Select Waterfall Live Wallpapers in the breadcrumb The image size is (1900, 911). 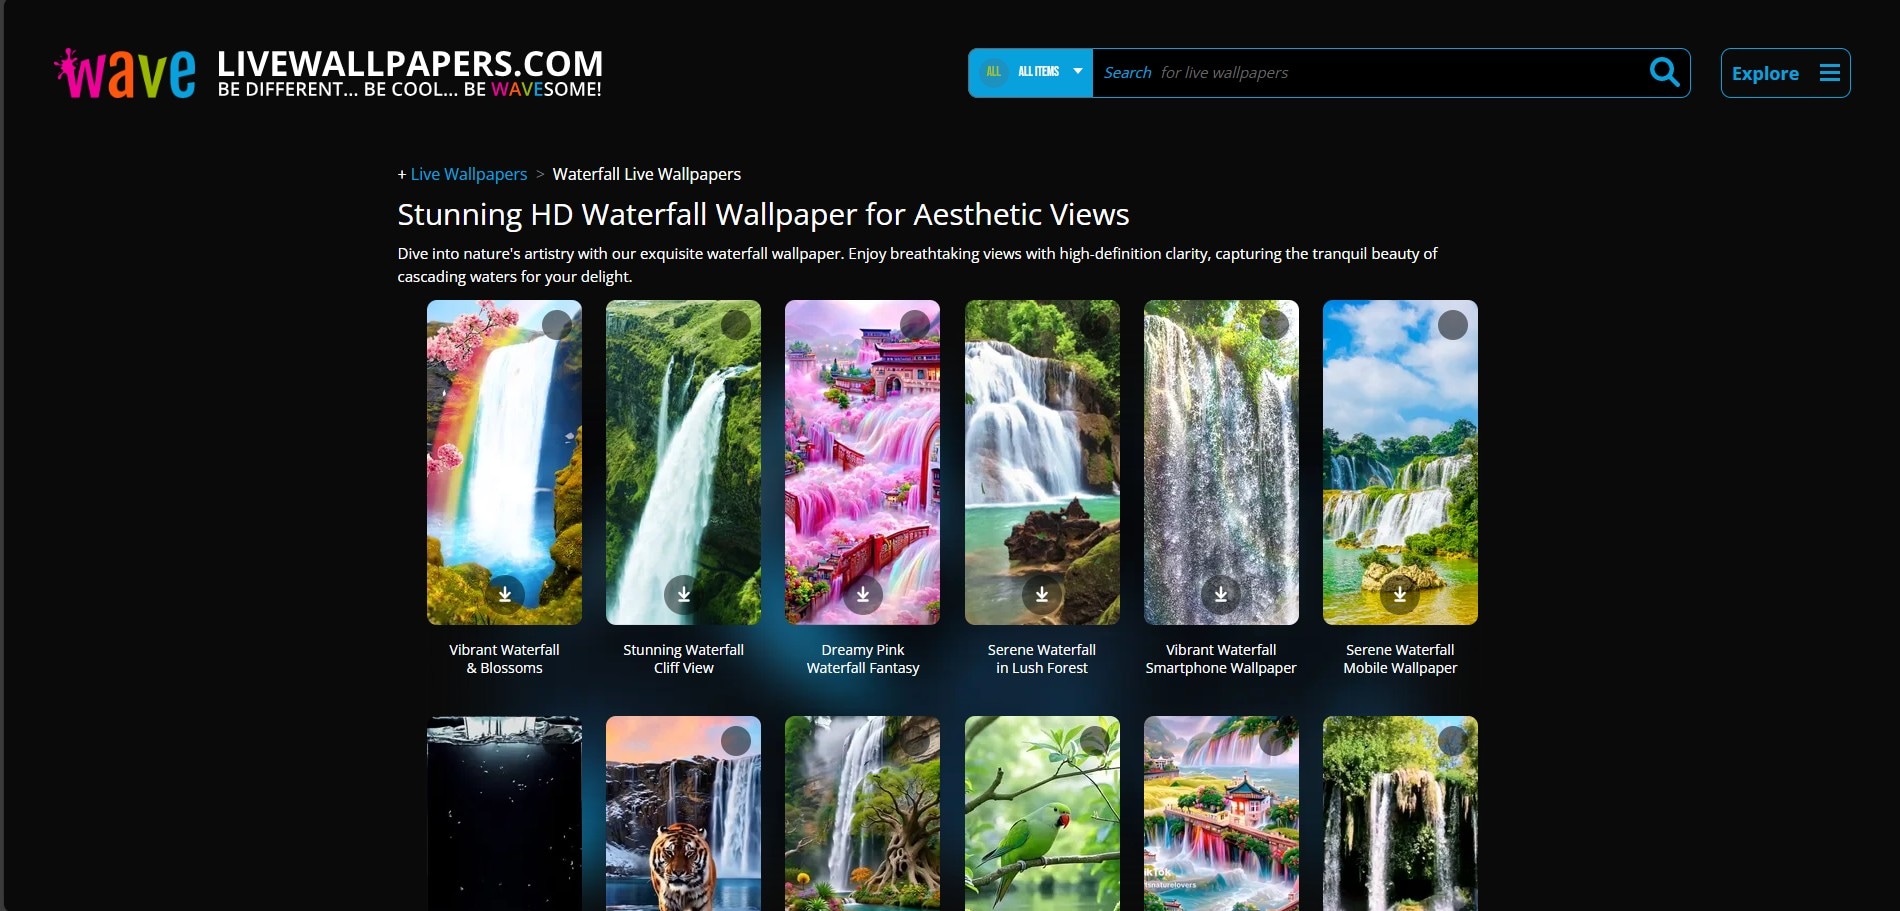tap(647, 174)
